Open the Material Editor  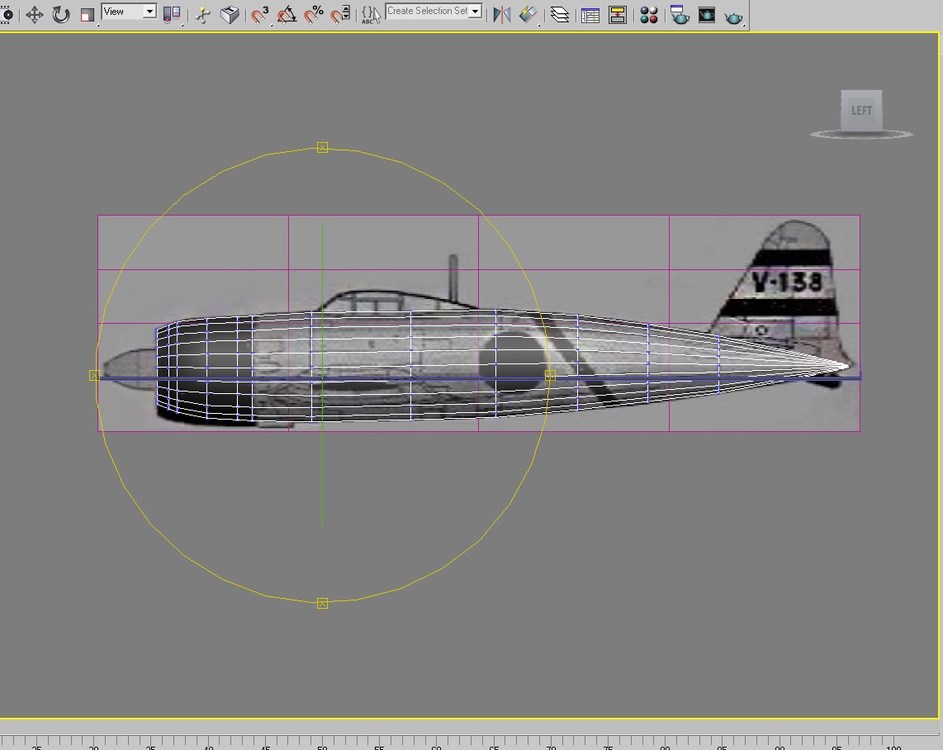point(648,14)
